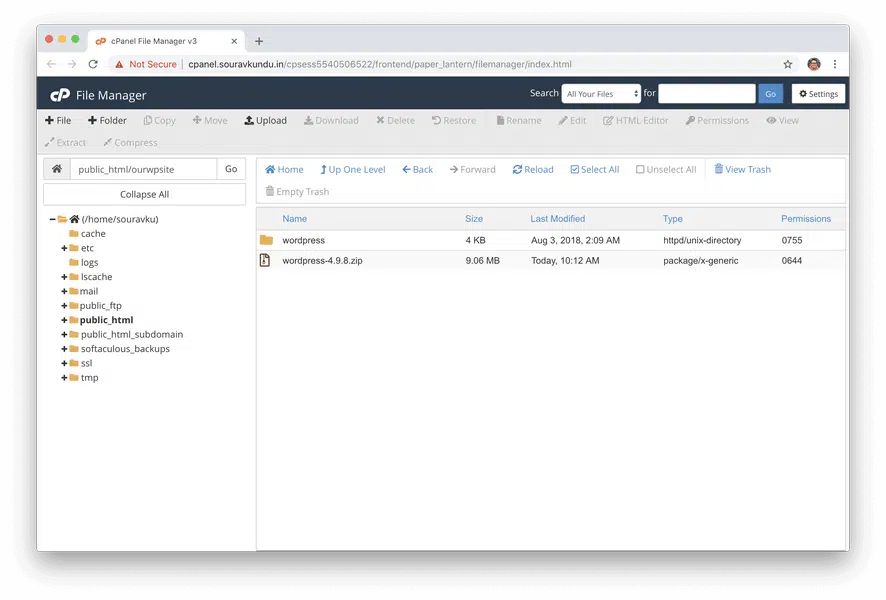Expand the public_html tree folder

coord(64,320)
